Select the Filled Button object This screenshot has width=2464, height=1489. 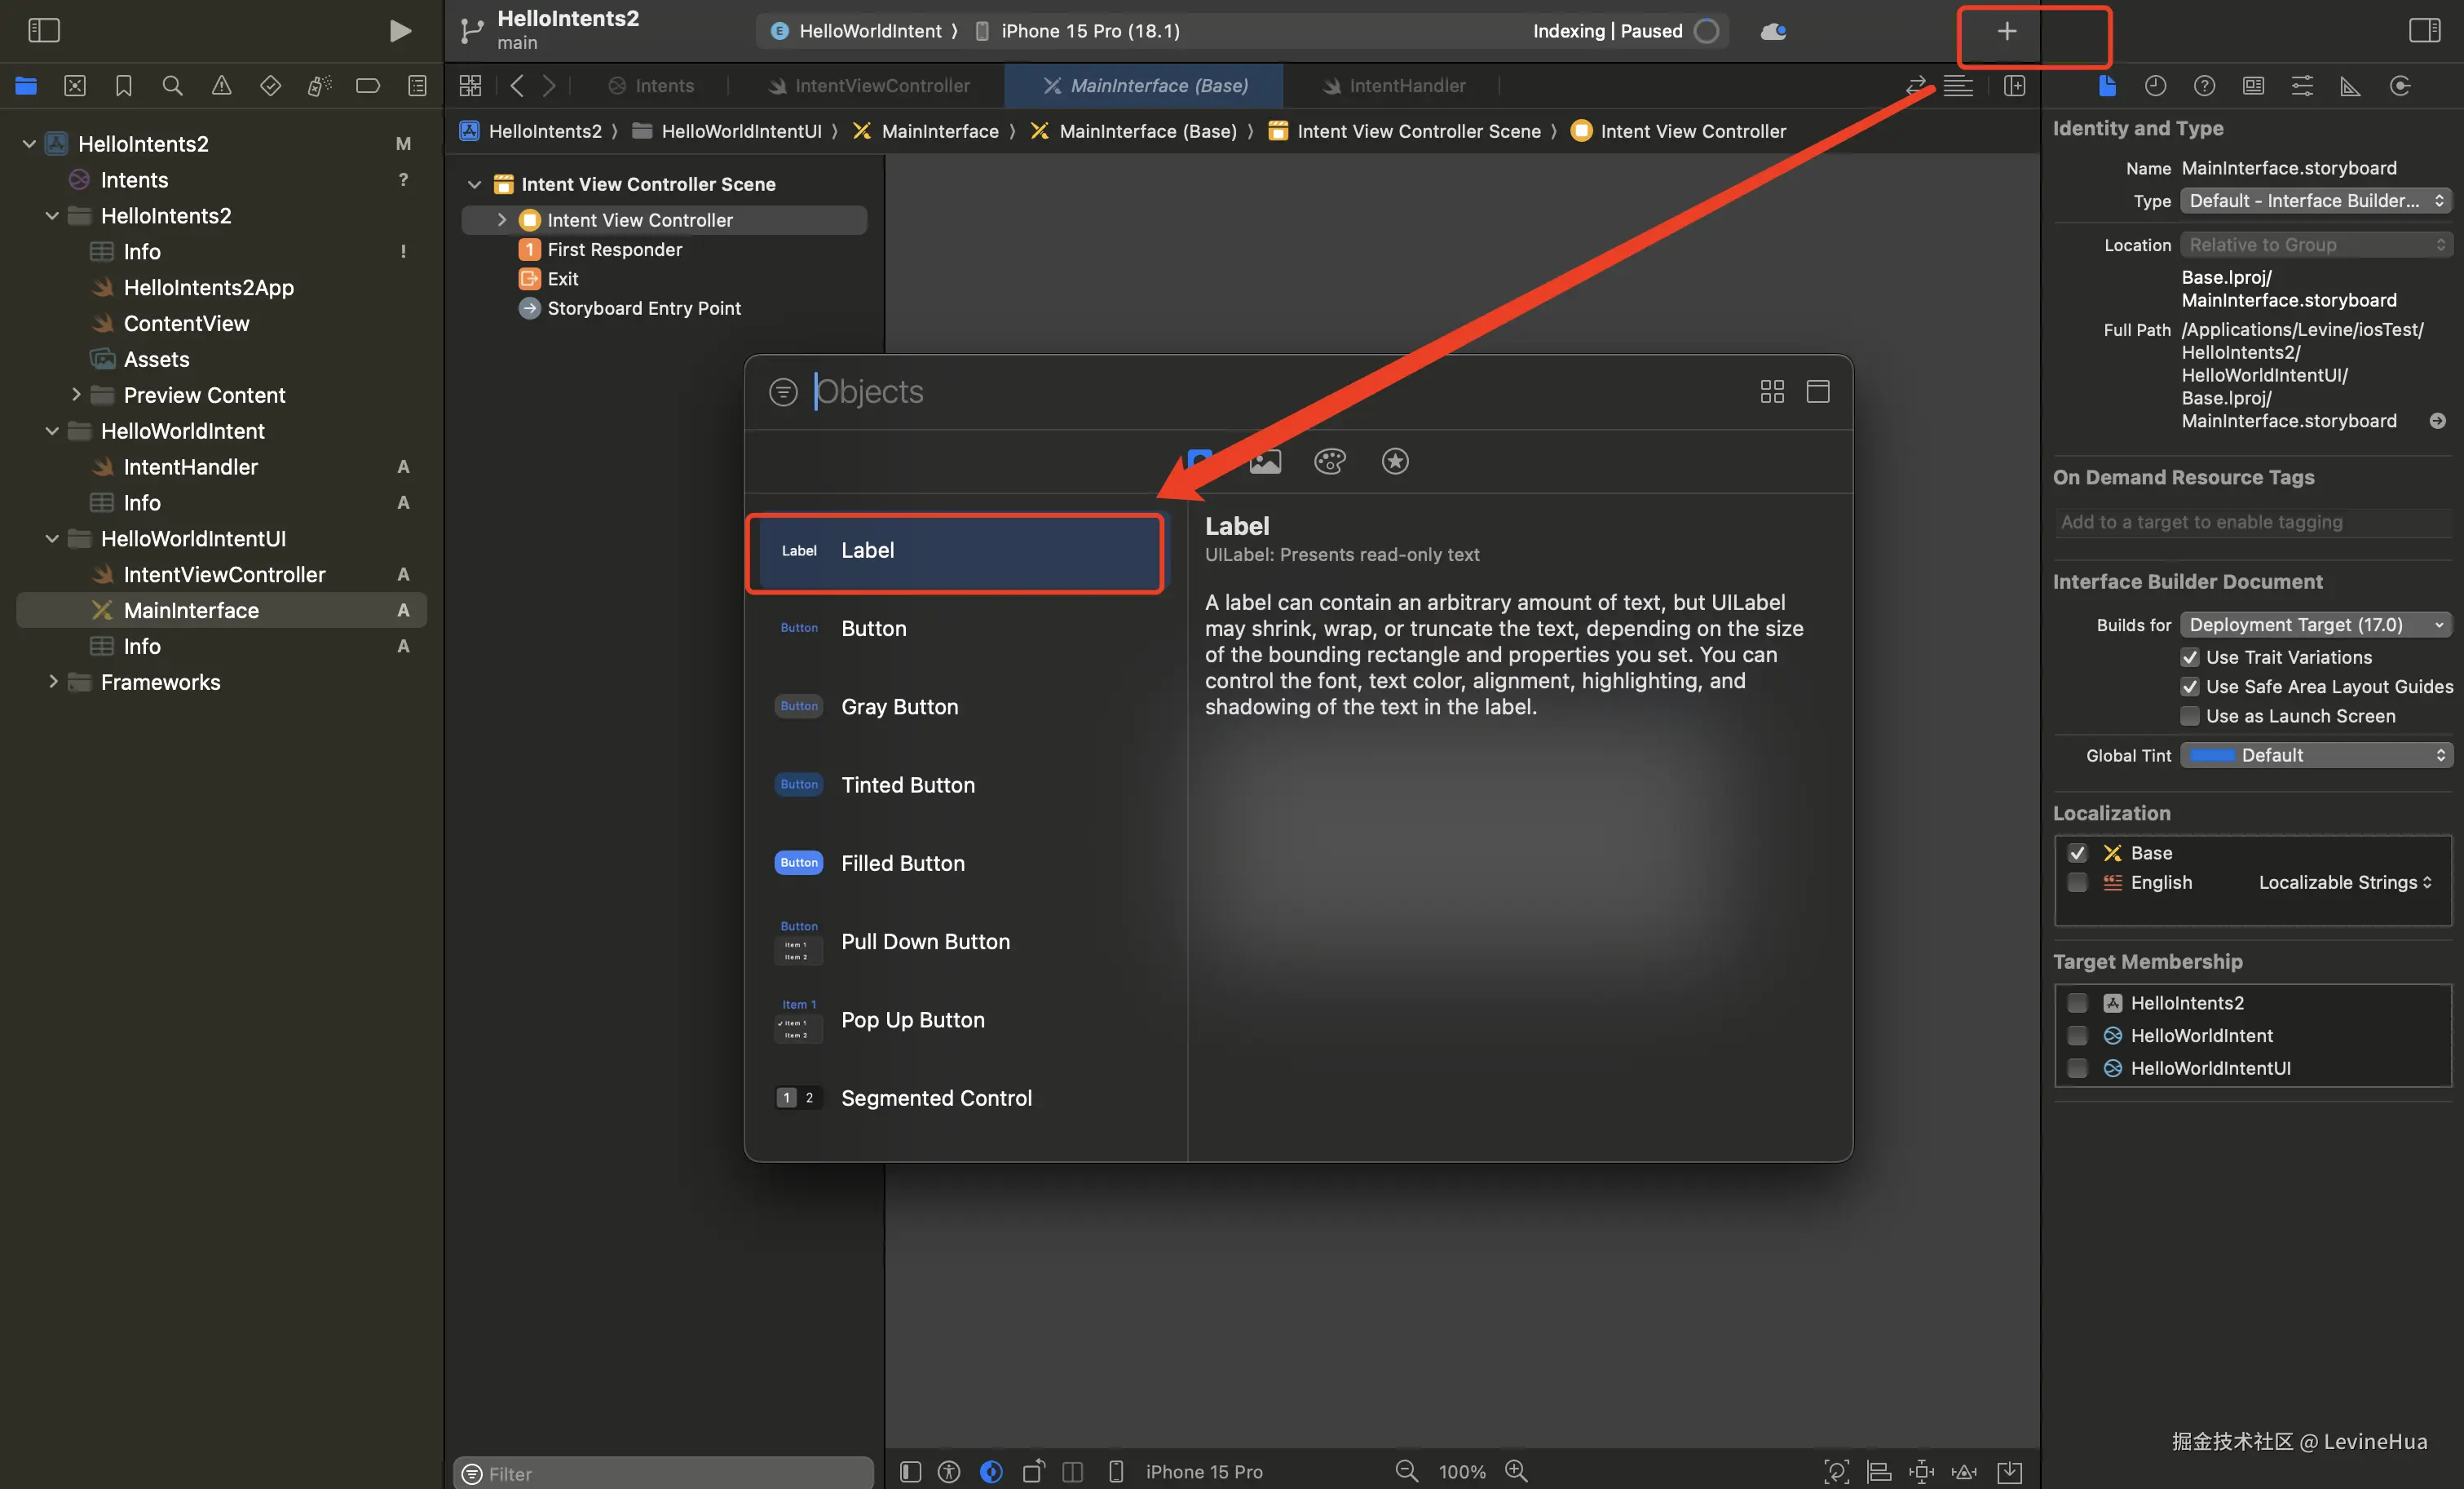coord(902,863)
